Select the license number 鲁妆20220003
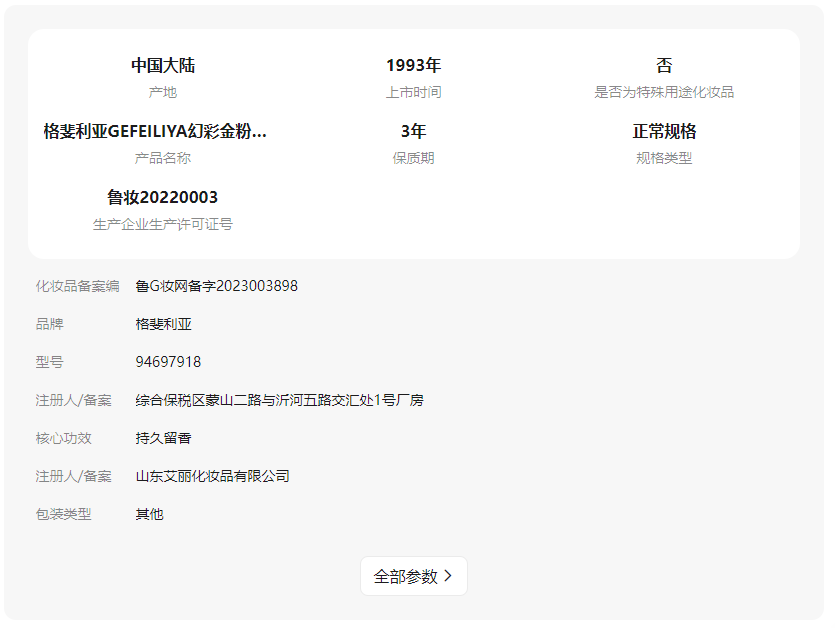The height and width of the screenshot is (628, 835). (x=163, y=197)
